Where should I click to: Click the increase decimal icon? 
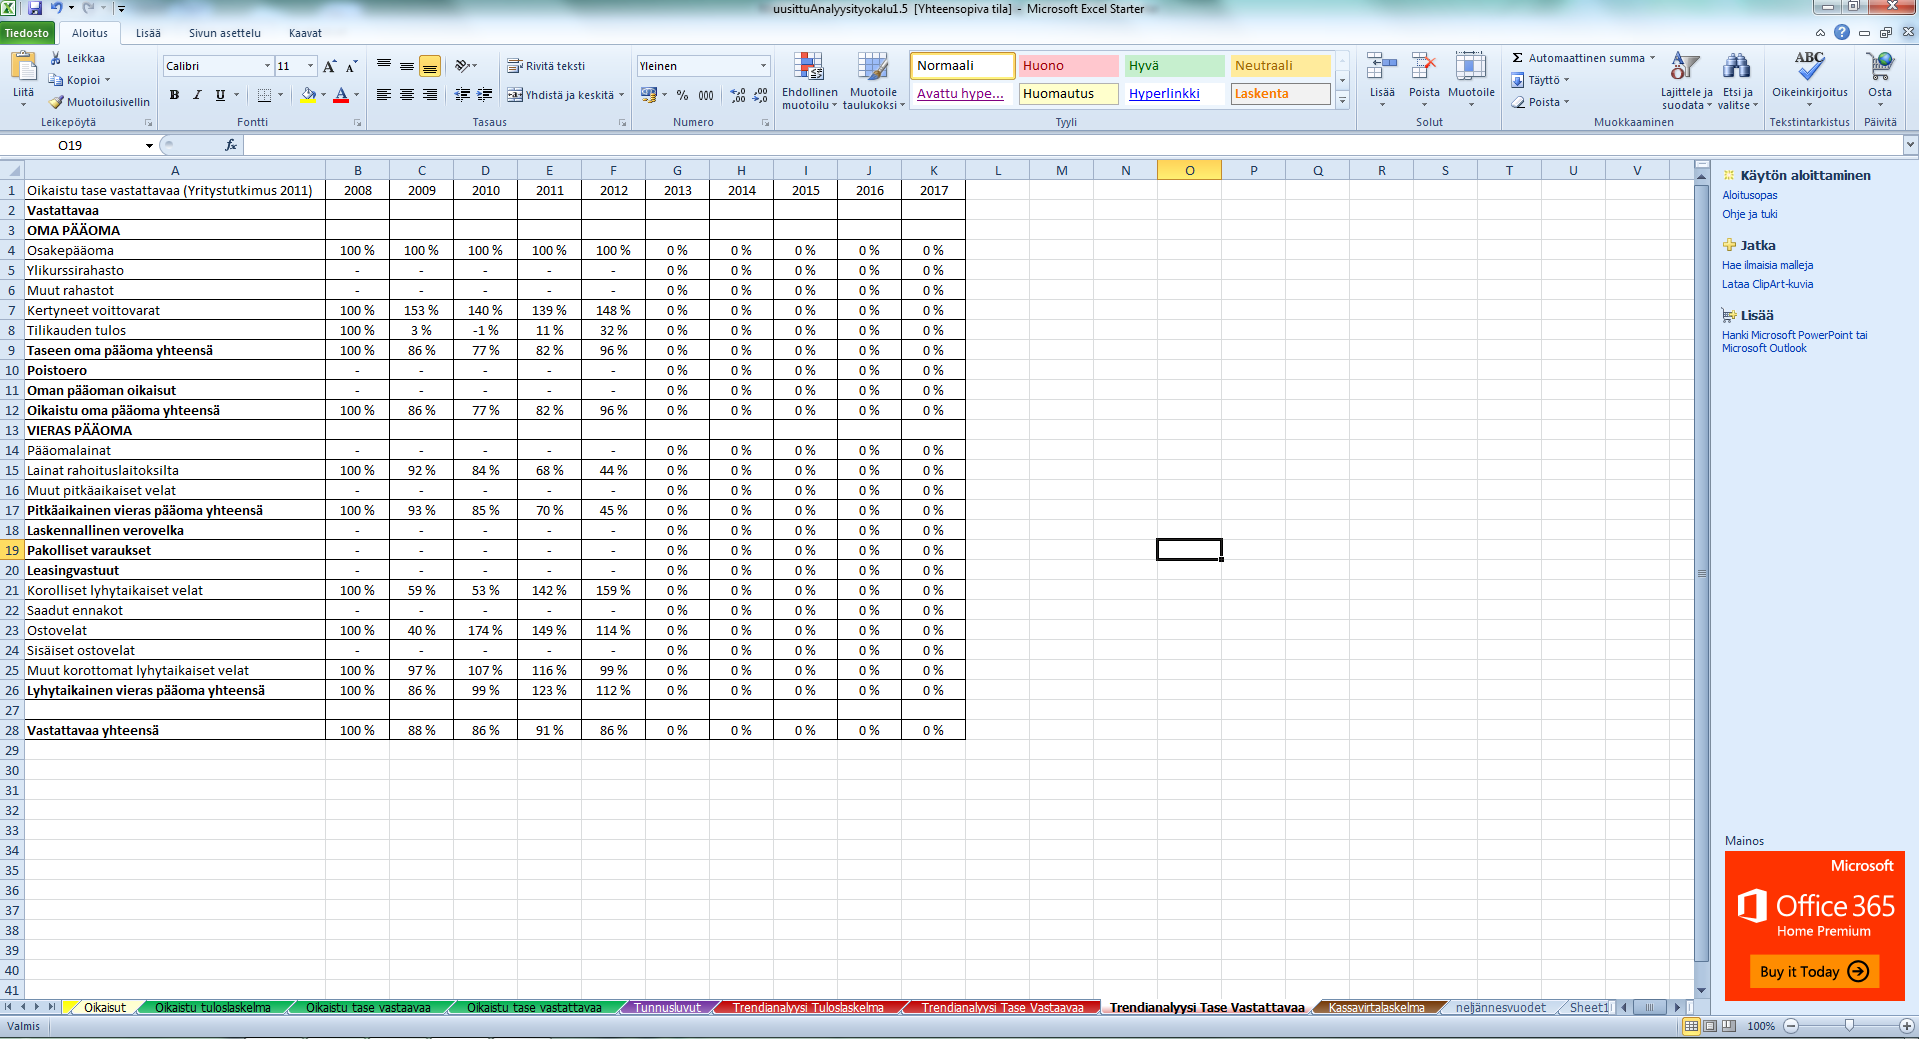[x=738, y=95]
